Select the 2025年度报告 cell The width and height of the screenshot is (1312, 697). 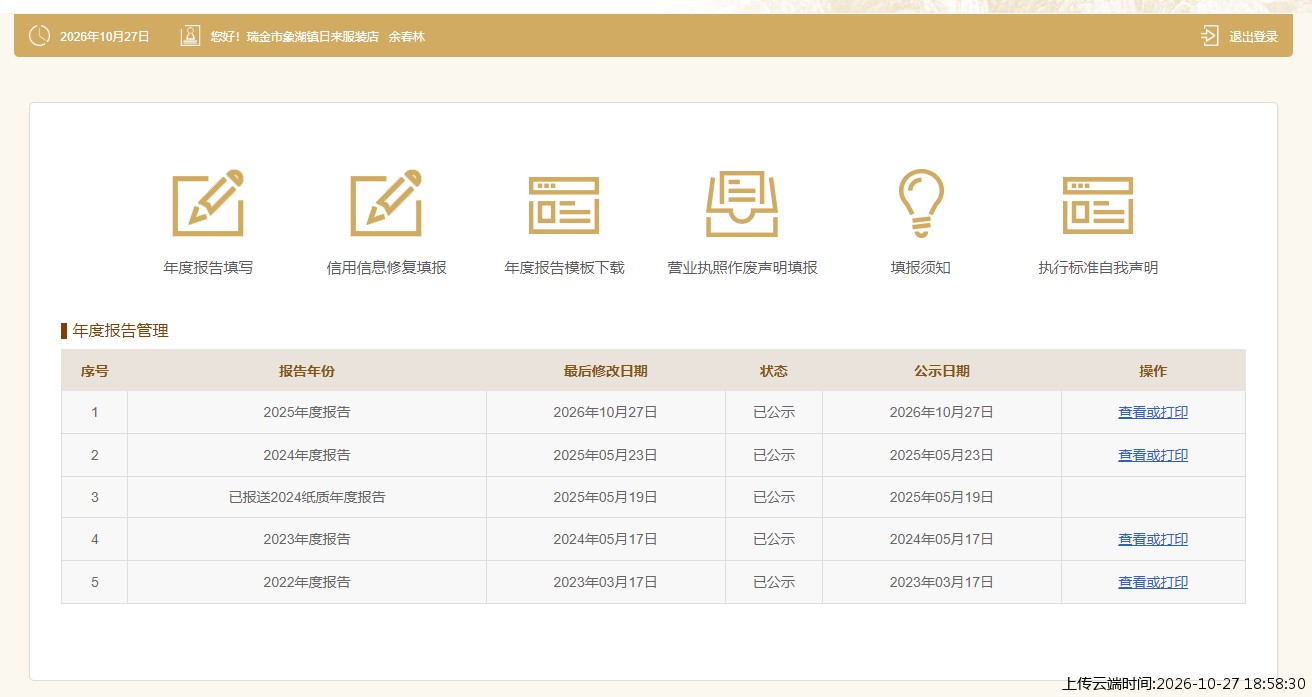click(307, 412)
